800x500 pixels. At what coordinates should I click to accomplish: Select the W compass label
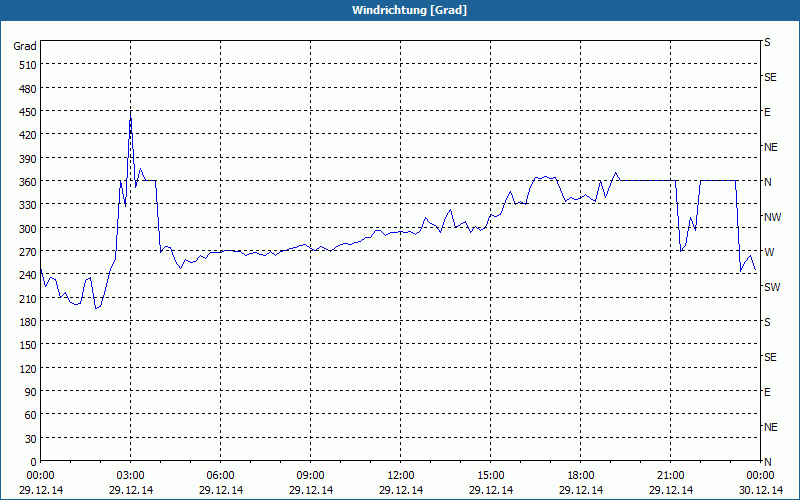[x=769, y=252]
